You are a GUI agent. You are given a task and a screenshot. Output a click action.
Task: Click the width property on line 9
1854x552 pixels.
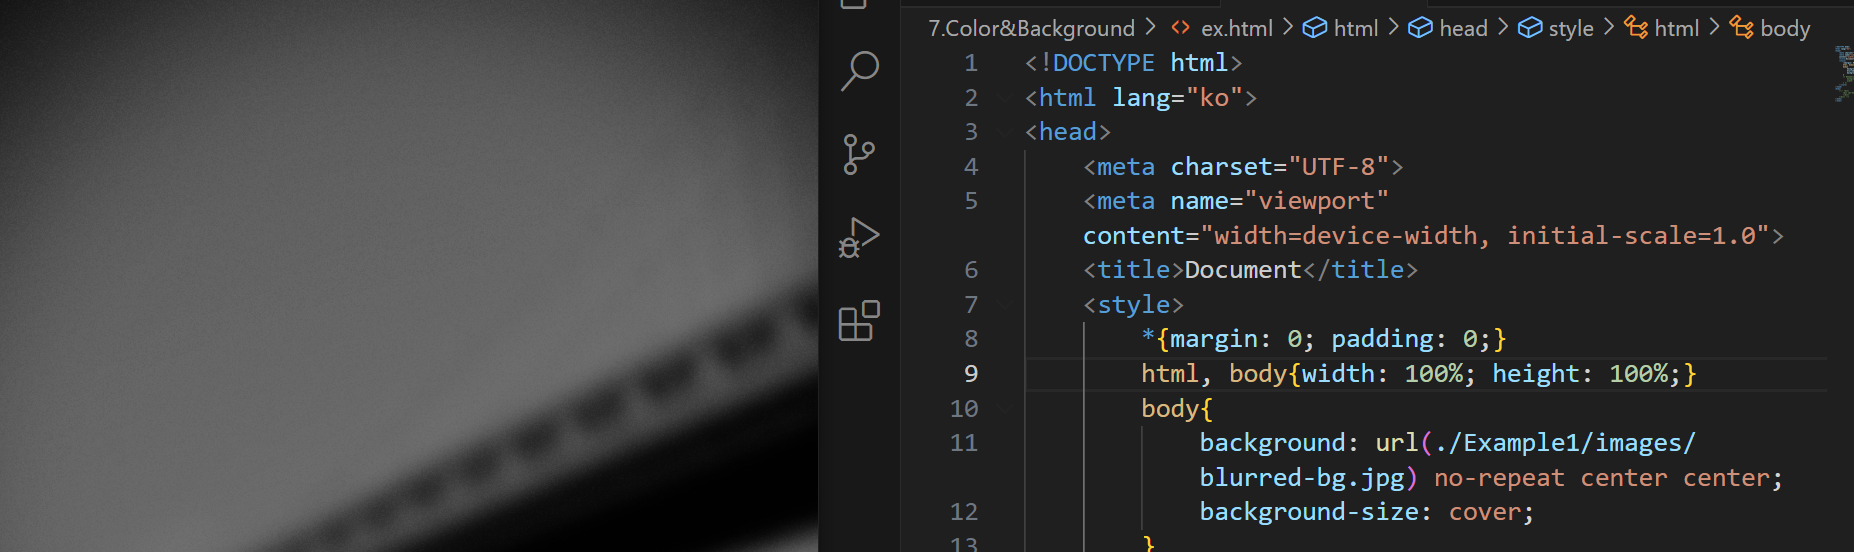(x=1338, y=374)
